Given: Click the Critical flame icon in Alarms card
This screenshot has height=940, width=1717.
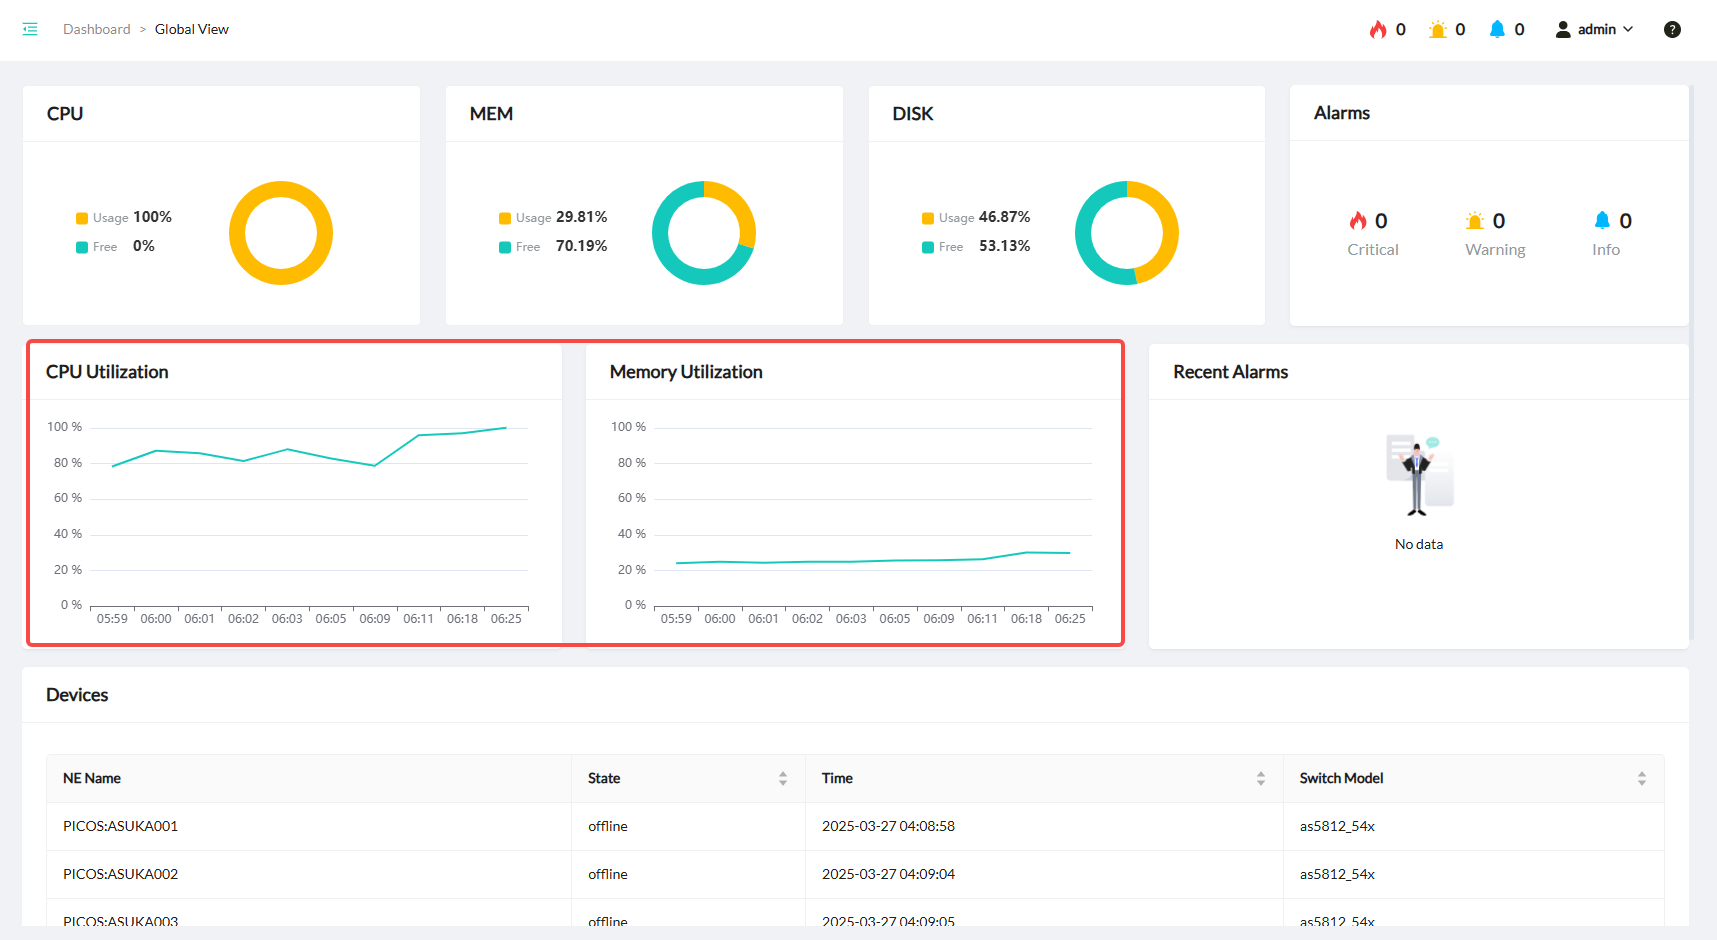Looking at the screenshot, I should click(x=1358, y=221).
